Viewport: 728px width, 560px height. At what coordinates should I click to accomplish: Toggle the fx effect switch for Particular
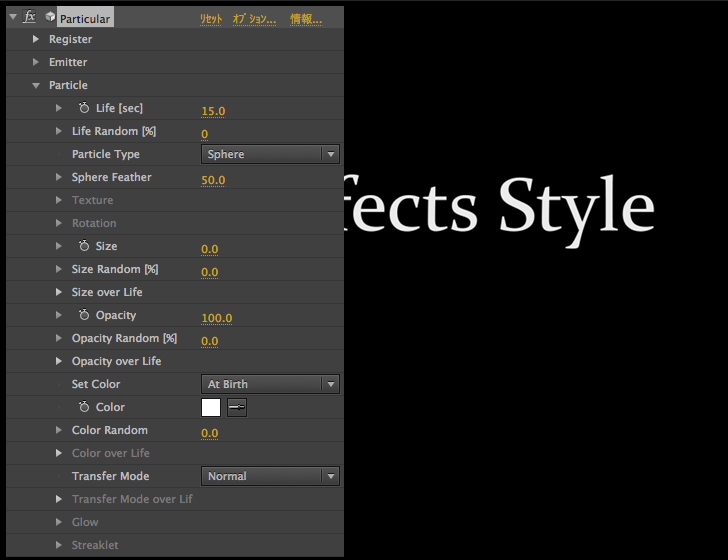pos(30,17)
